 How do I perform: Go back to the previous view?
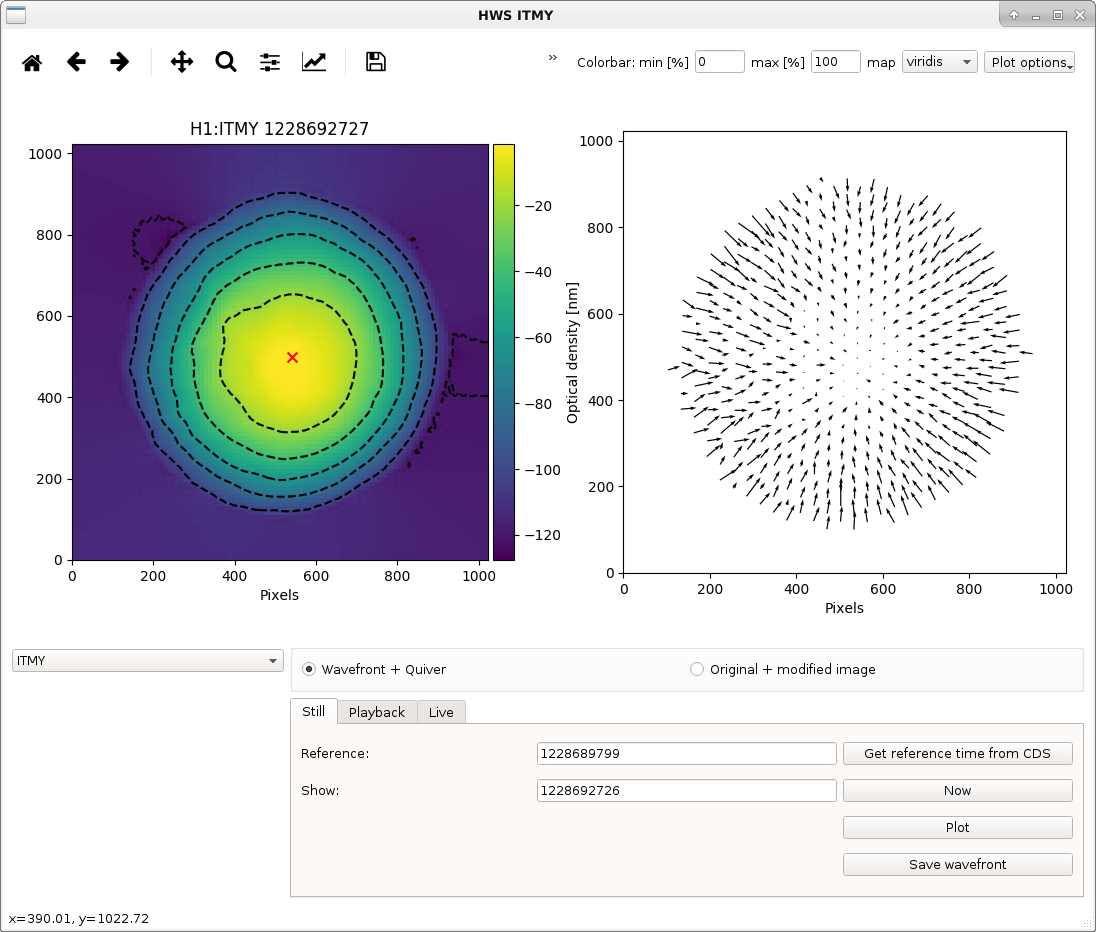click(76, 62)
